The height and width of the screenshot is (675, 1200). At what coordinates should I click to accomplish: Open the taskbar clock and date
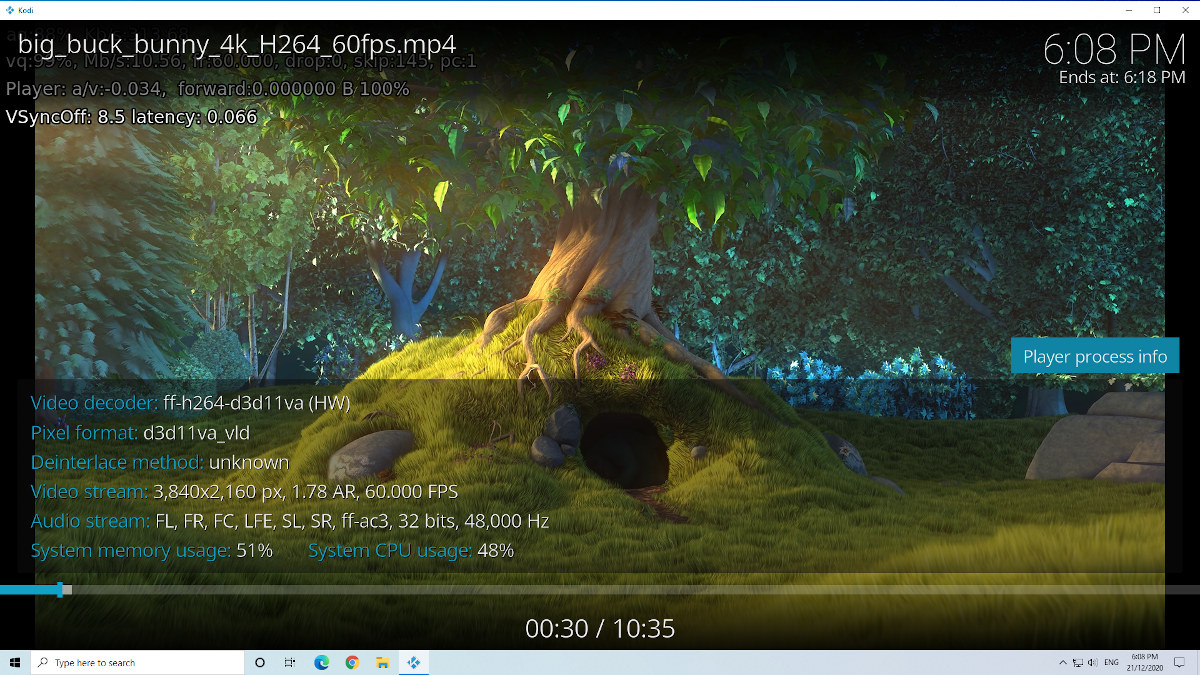point(1145,662)
